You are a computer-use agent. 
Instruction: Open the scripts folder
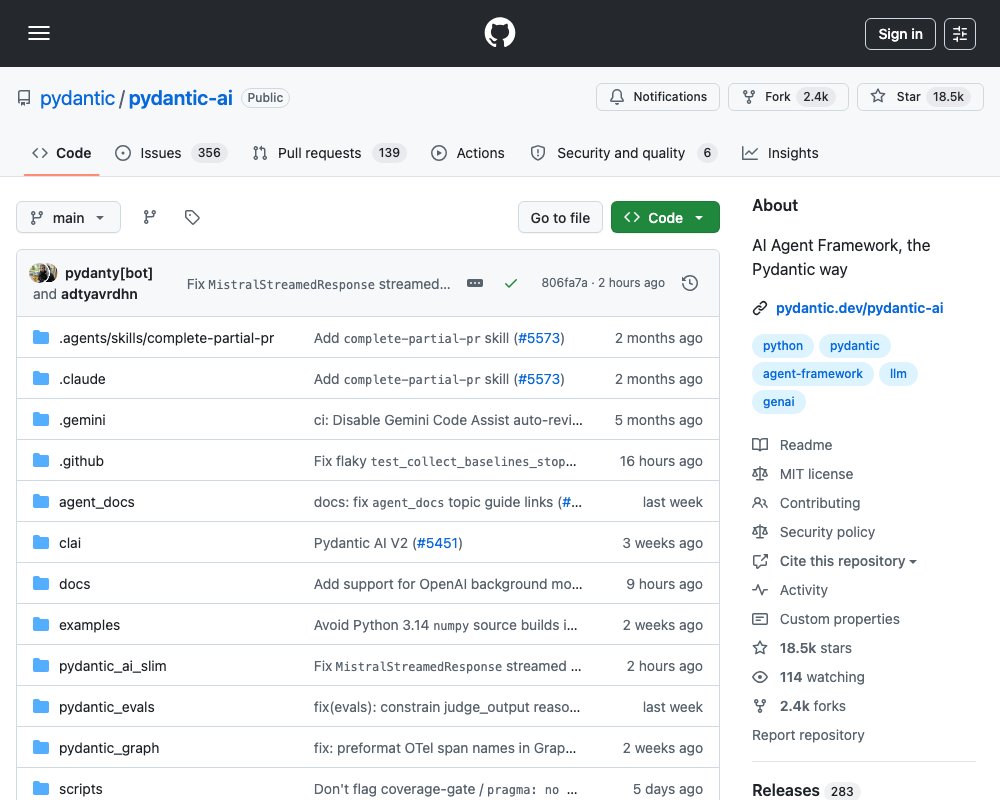pyautogui.click(x=81, y=789)
